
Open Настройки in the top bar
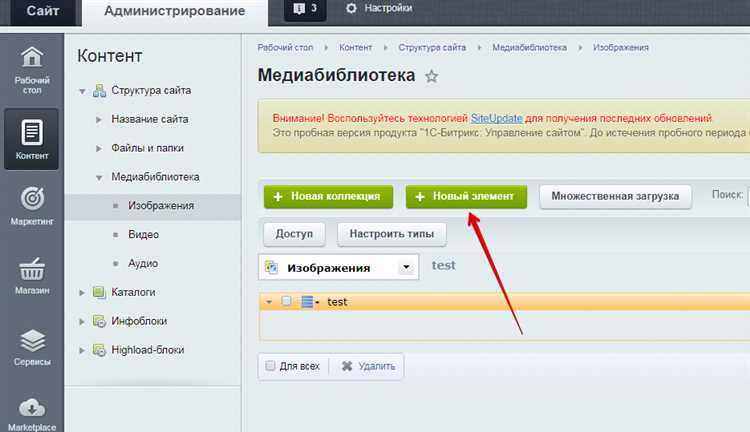click(379, 8)
